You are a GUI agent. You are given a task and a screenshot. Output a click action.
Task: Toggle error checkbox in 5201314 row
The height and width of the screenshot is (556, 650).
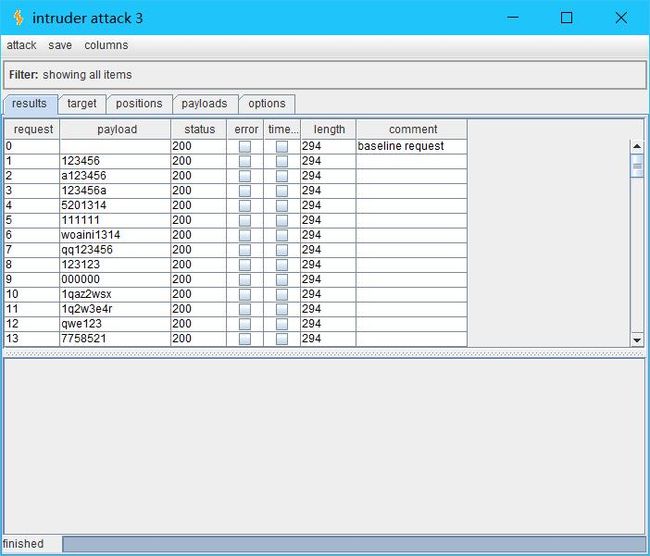245,206
